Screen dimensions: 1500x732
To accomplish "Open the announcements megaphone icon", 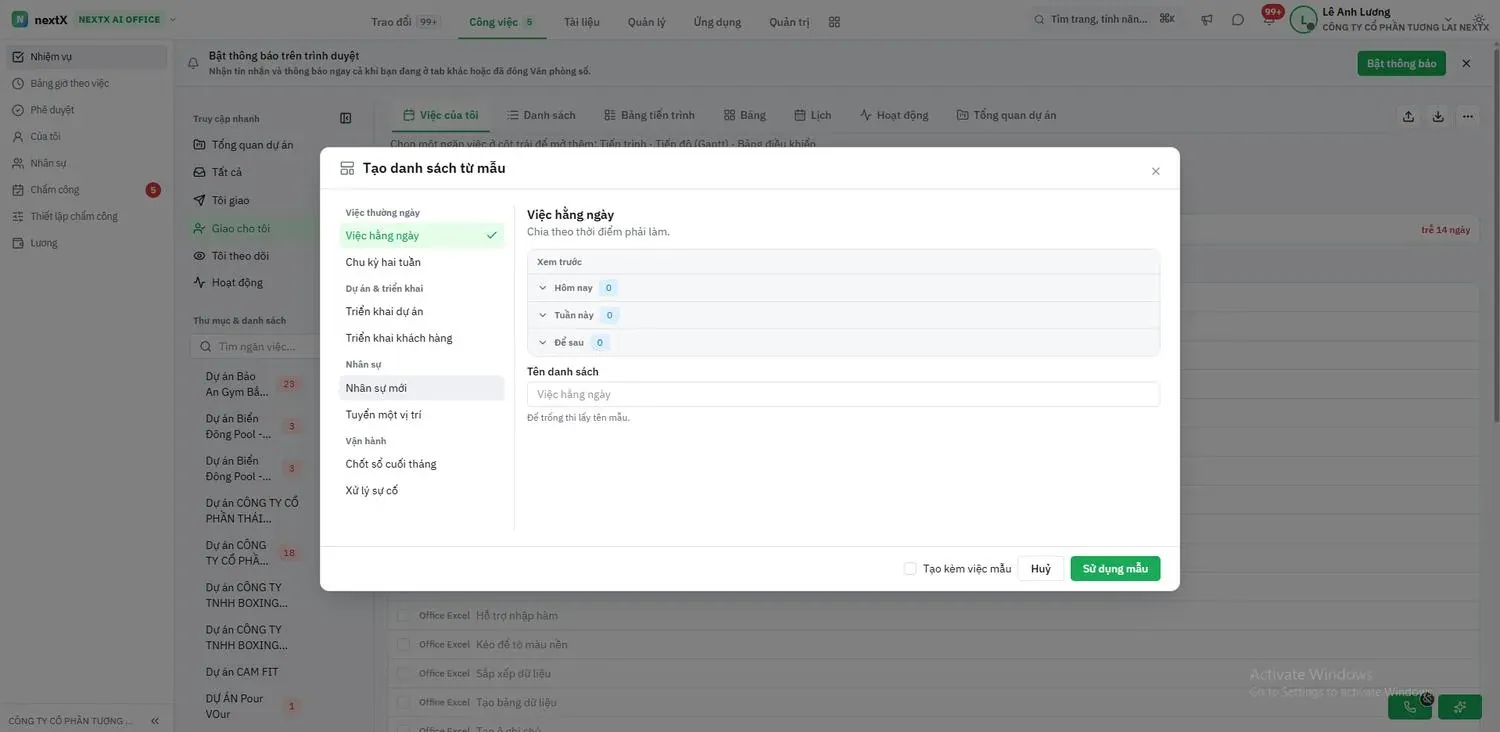I will coord(1207,20).
